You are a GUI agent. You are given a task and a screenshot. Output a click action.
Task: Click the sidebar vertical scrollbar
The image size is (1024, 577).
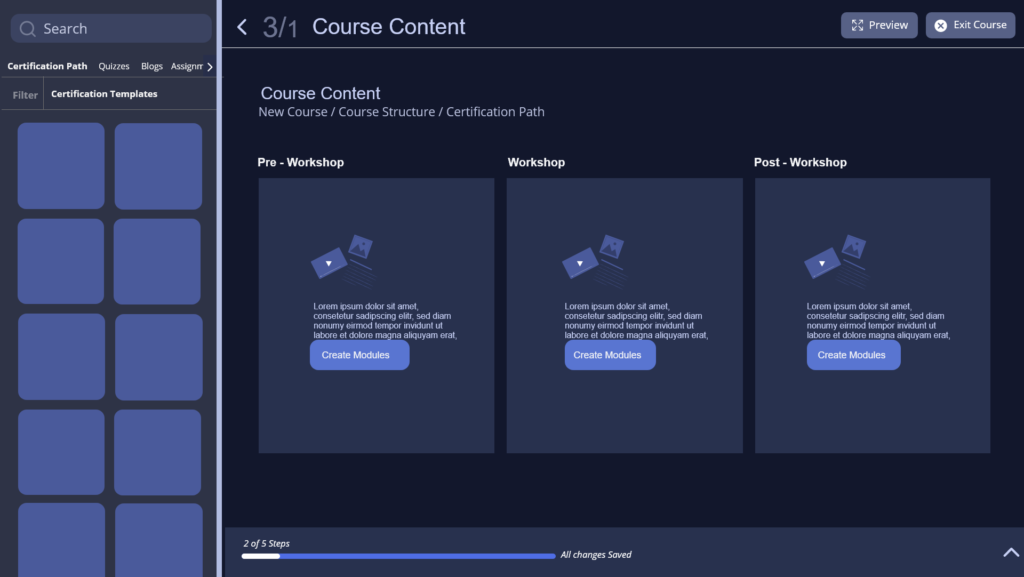point(219,288)
